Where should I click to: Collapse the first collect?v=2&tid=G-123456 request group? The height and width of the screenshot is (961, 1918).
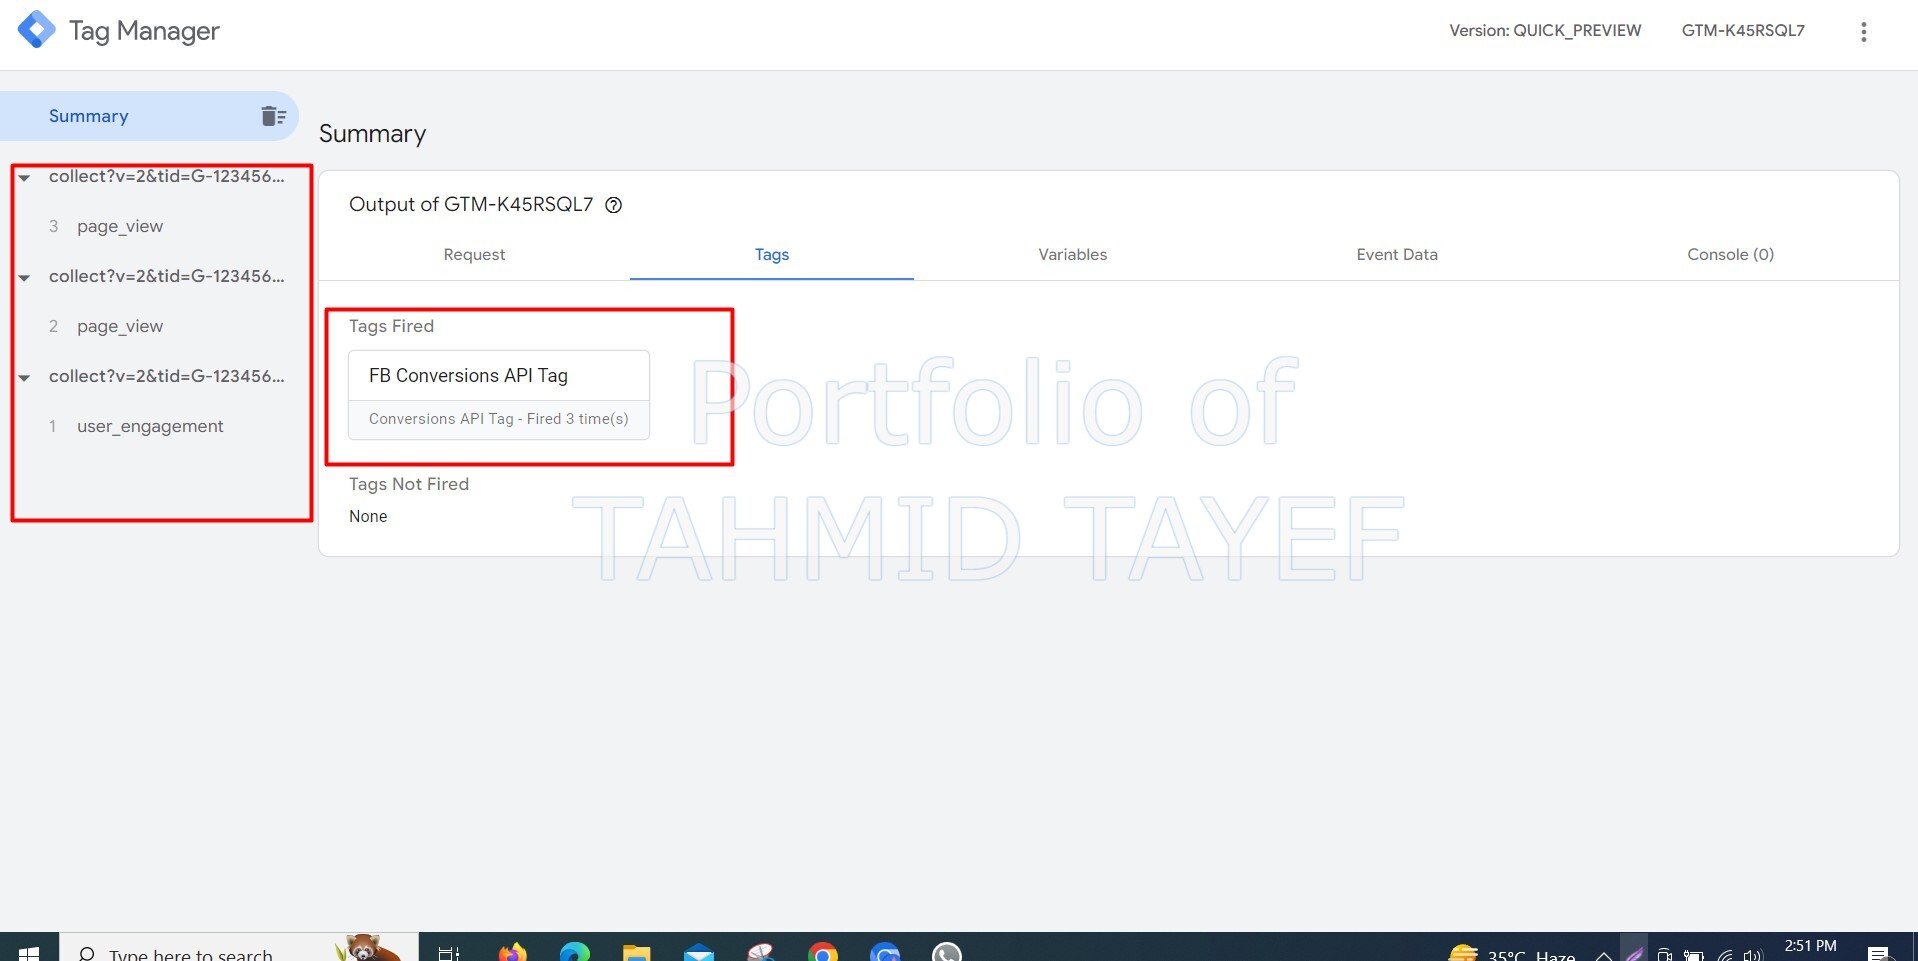tap(24, 177)
